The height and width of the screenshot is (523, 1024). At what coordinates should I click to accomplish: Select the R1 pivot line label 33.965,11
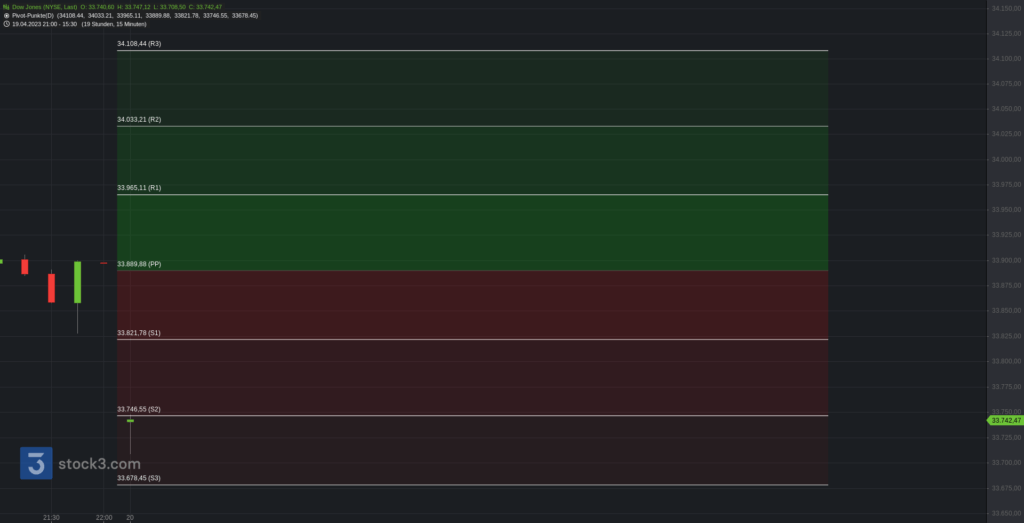139,187
